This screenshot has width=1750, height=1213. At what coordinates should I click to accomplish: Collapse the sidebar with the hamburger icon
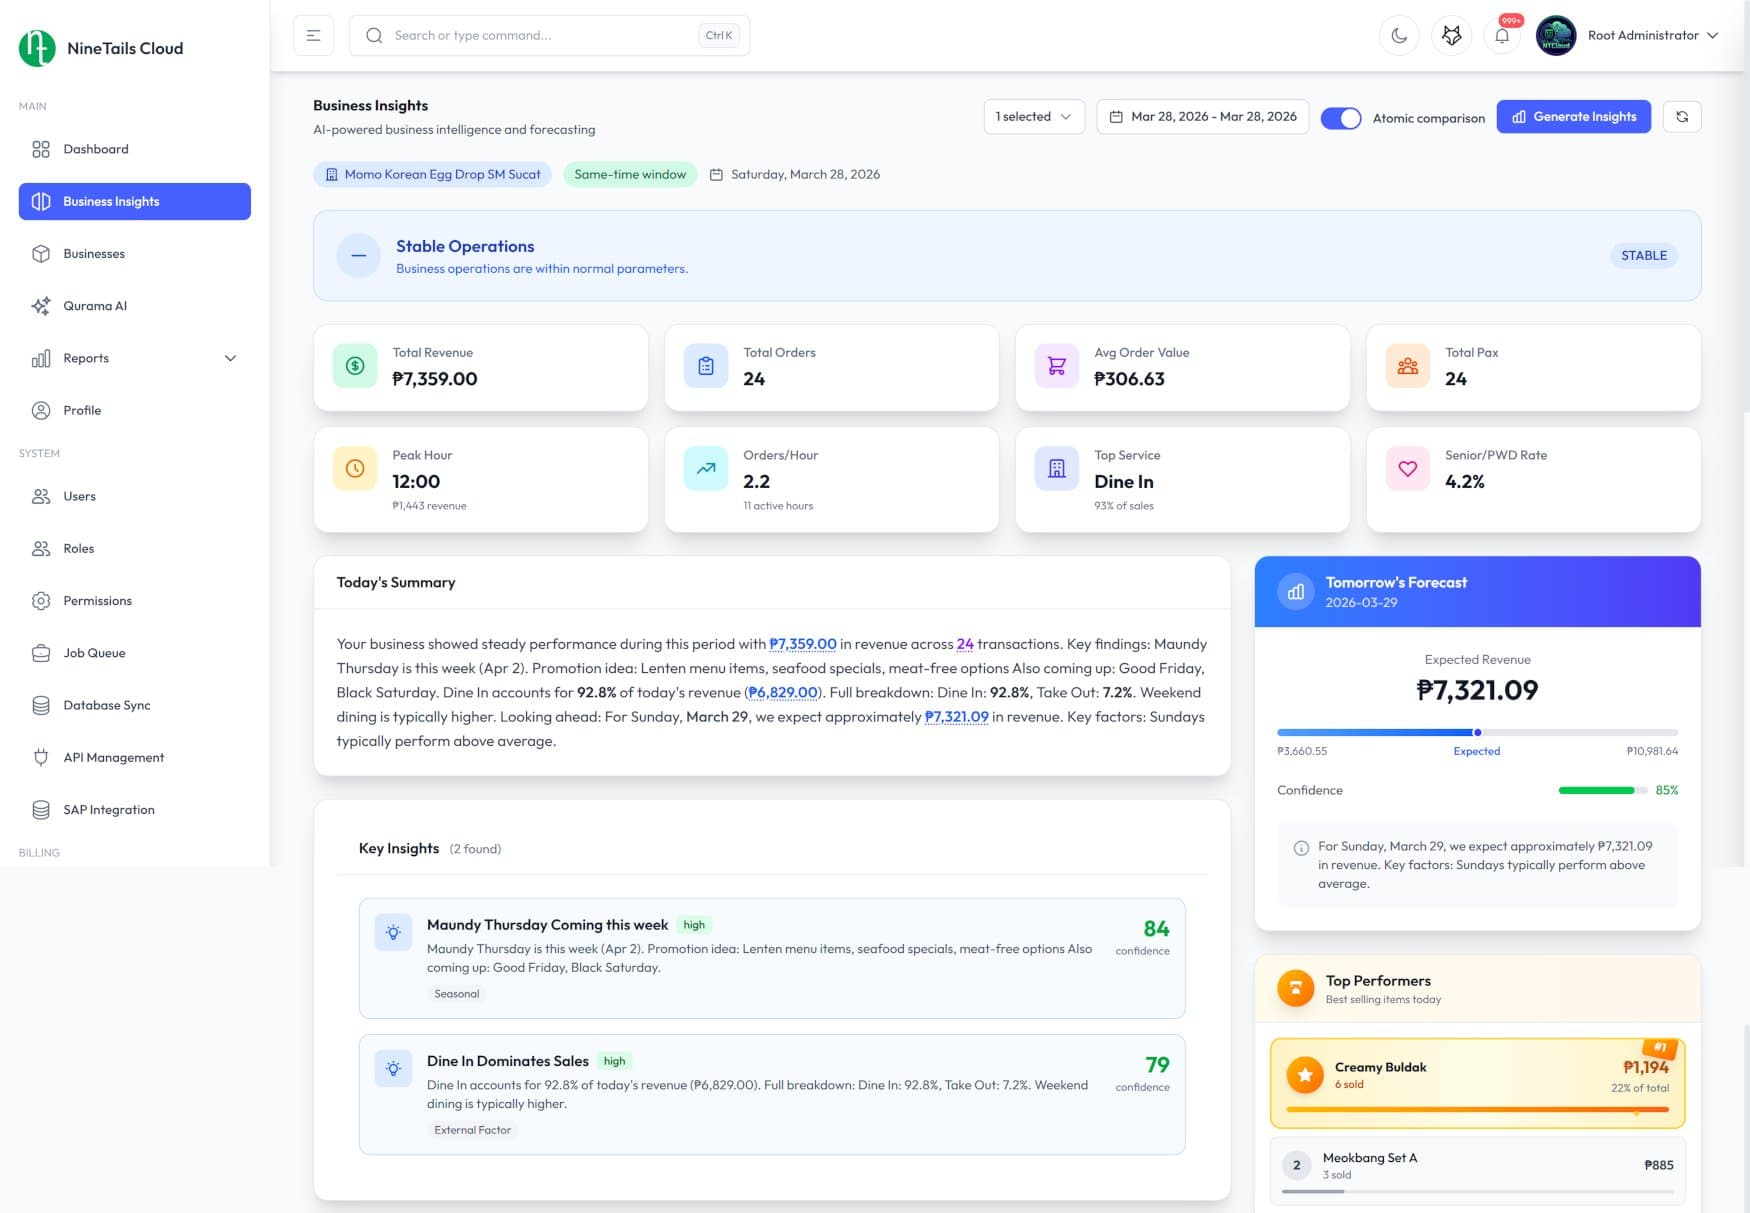pos(313,35)
